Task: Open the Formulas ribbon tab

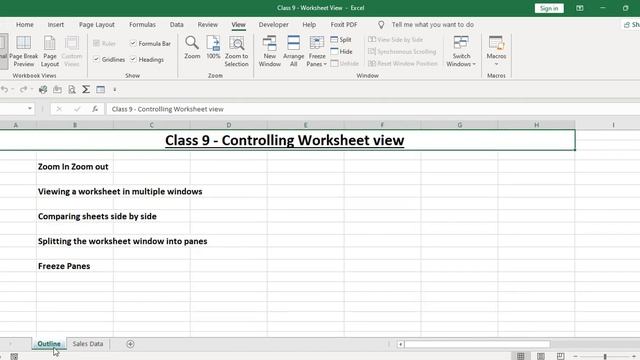Action: [142, 24]
